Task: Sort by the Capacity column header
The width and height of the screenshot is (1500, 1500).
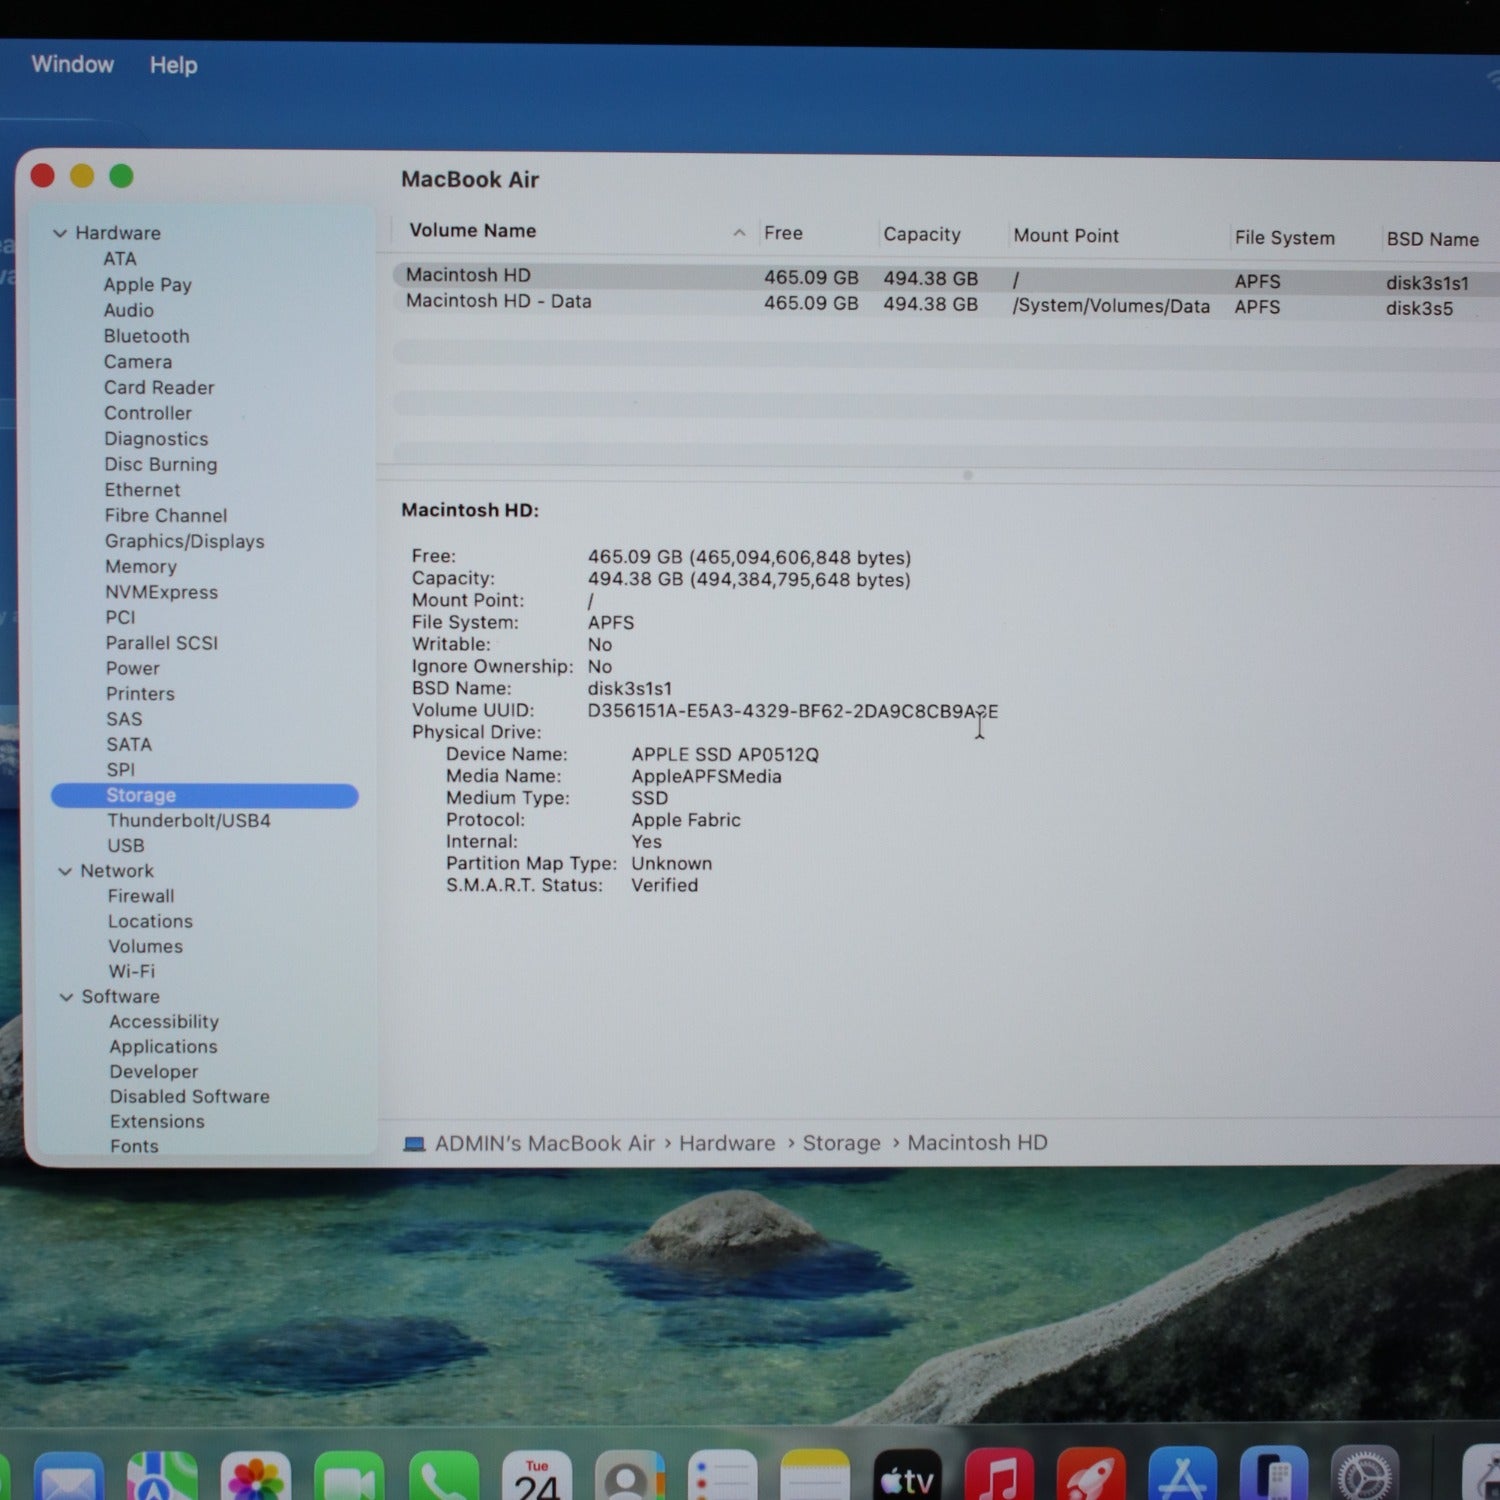Action: pyautogui.click(x=922, y=234)
